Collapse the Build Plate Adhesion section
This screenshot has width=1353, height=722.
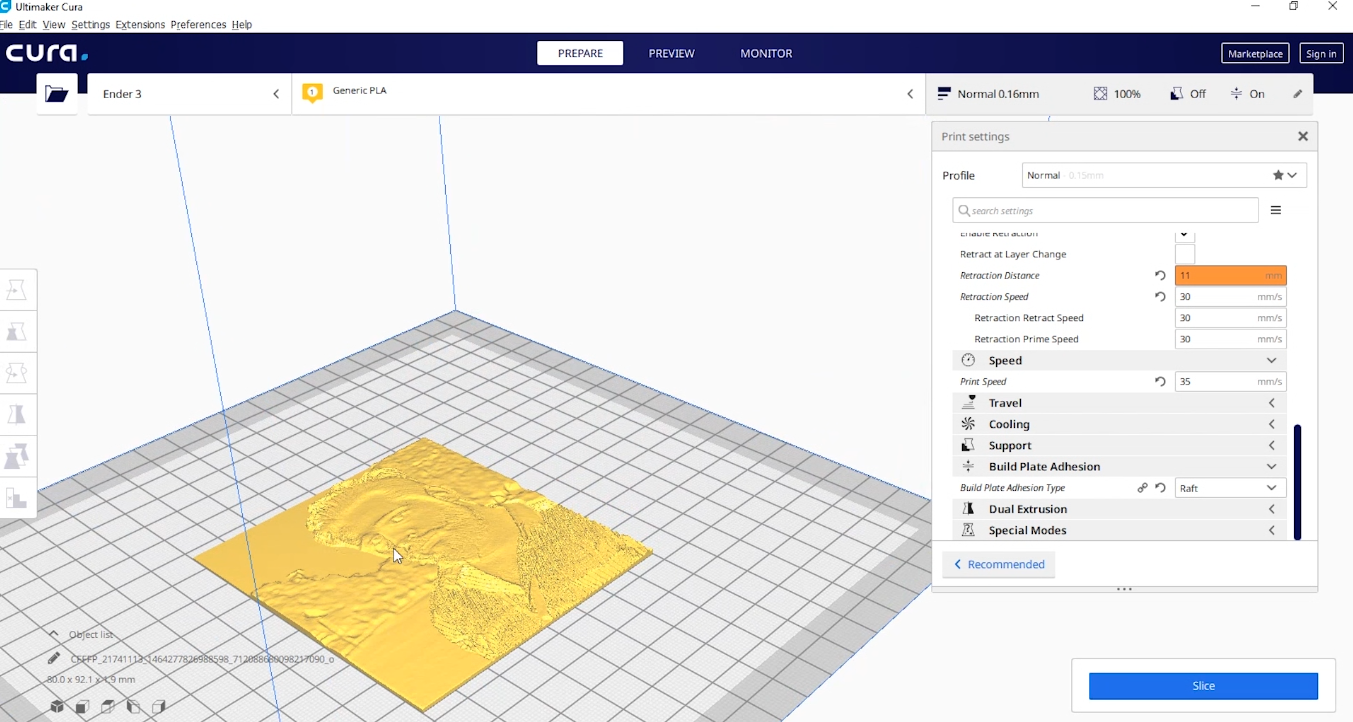(1119, 466)
